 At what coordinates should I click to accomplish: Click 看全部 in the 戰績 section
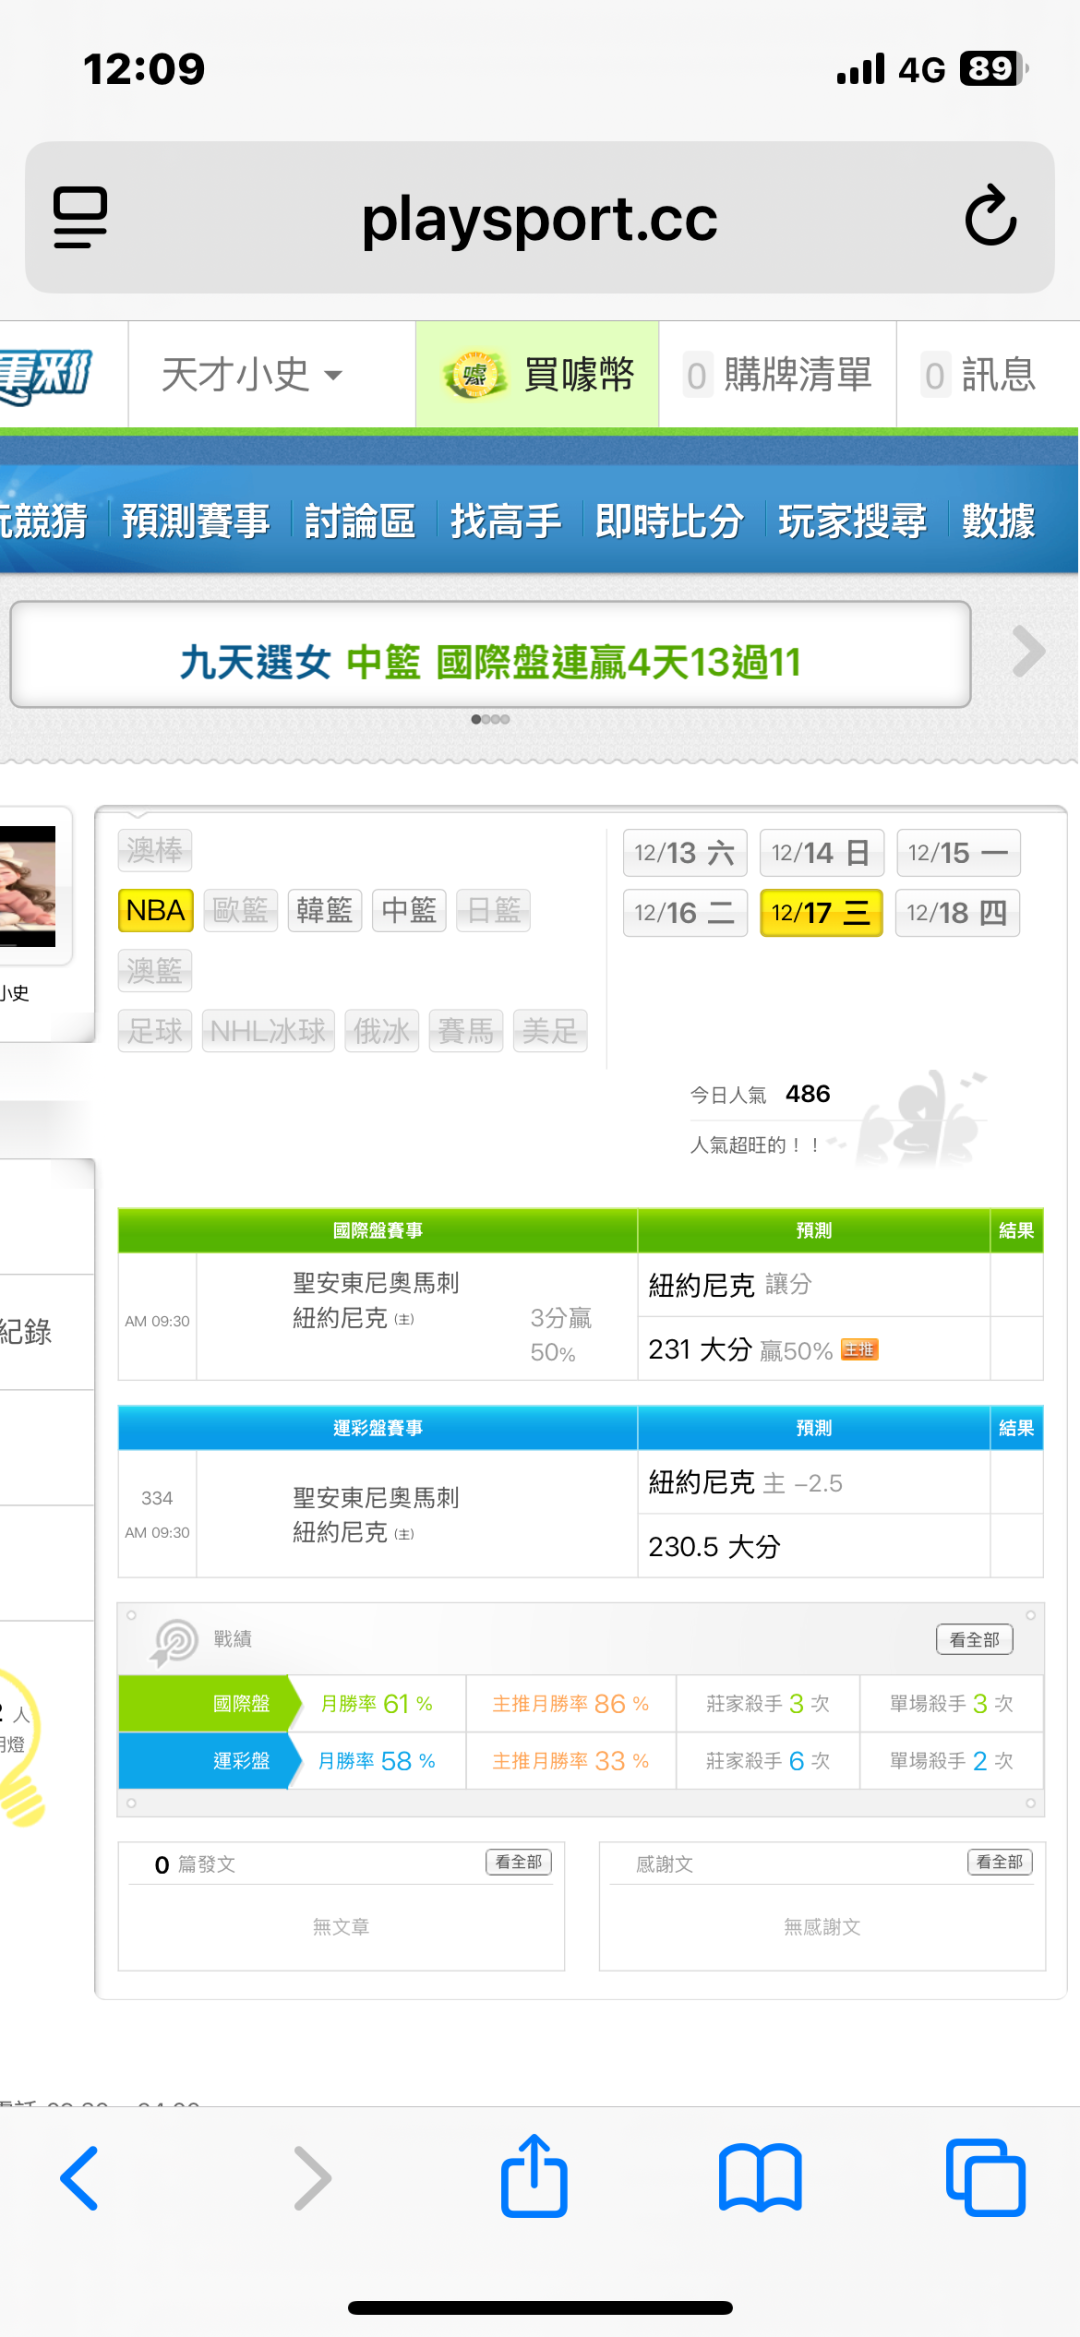pos(974,1639)
